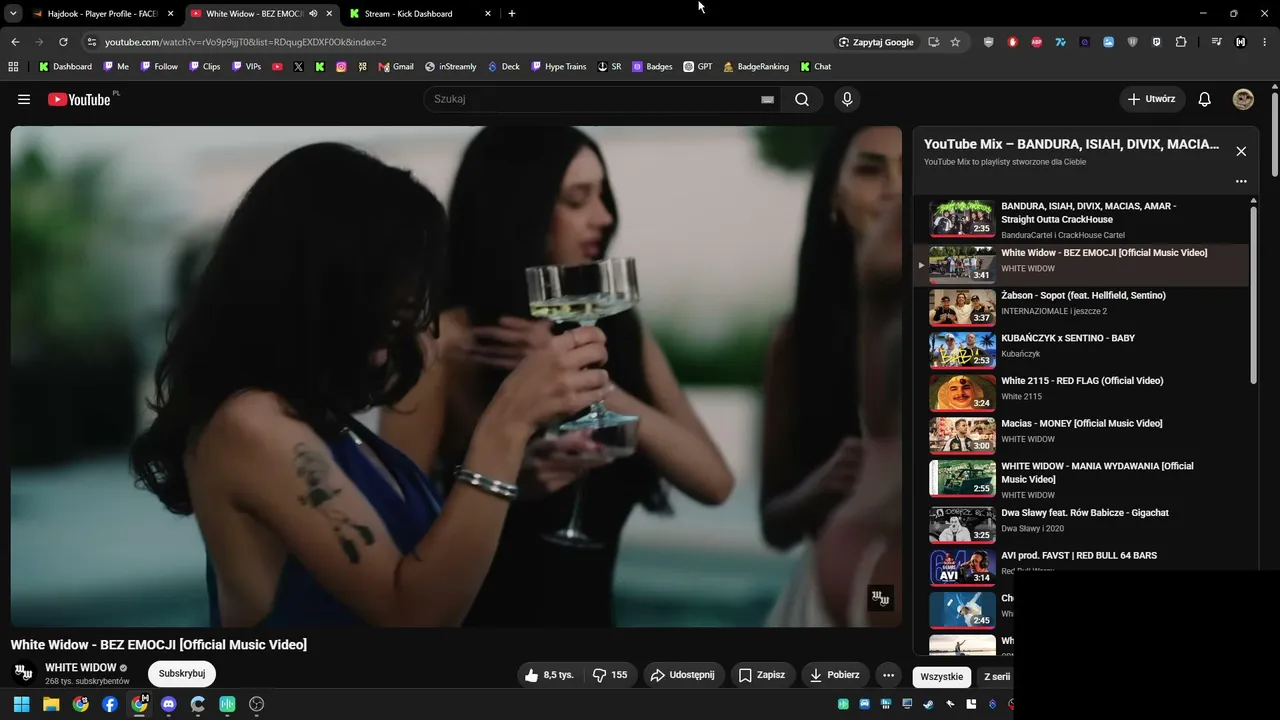Open playlist panel three-dot options
Image resolution: width=1280 pixels, height=720 pixels.
1241,182
